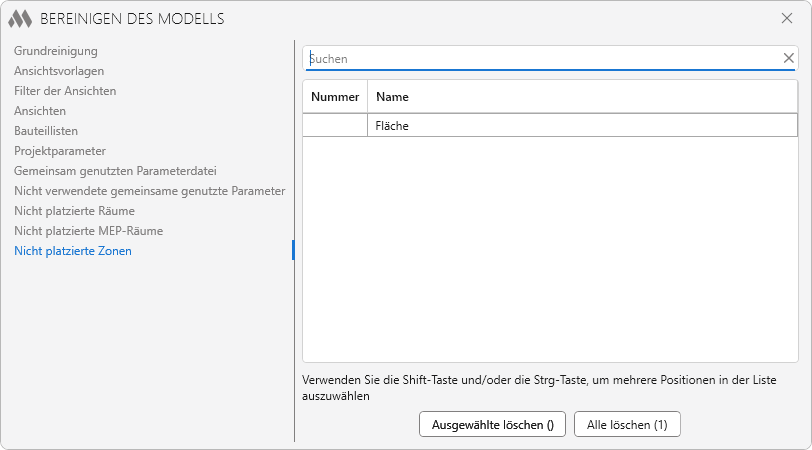812x450 pixels.
Task: Clear the search field with X icon
Action: pos(788,59)
